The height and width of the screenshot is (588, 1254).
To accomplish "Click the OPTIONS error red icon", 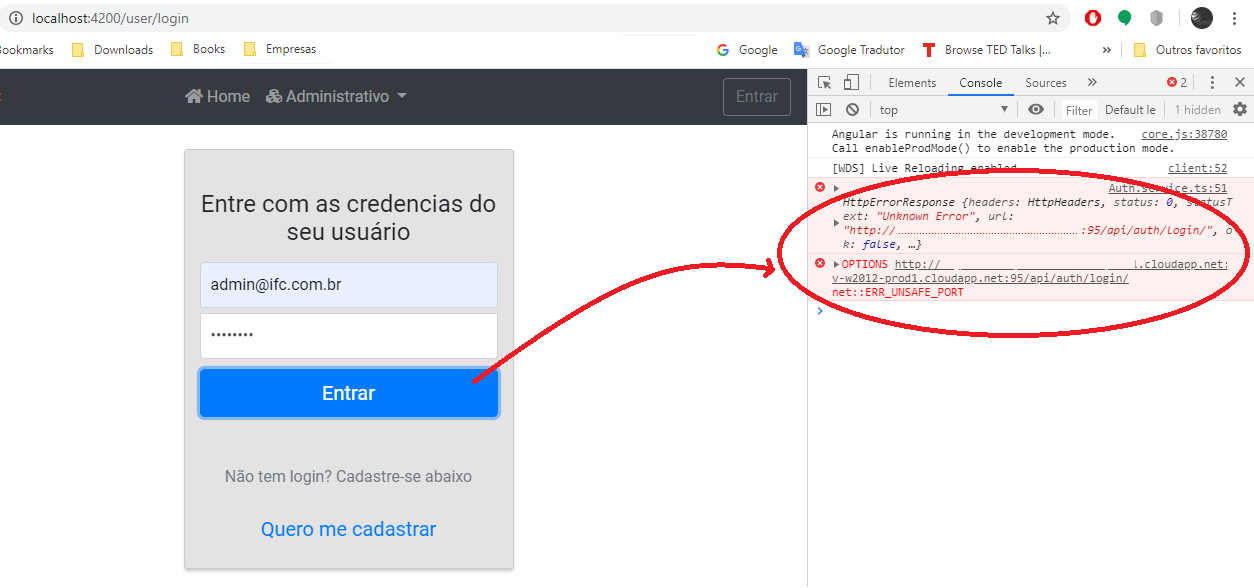I will [x=820, y=264].
